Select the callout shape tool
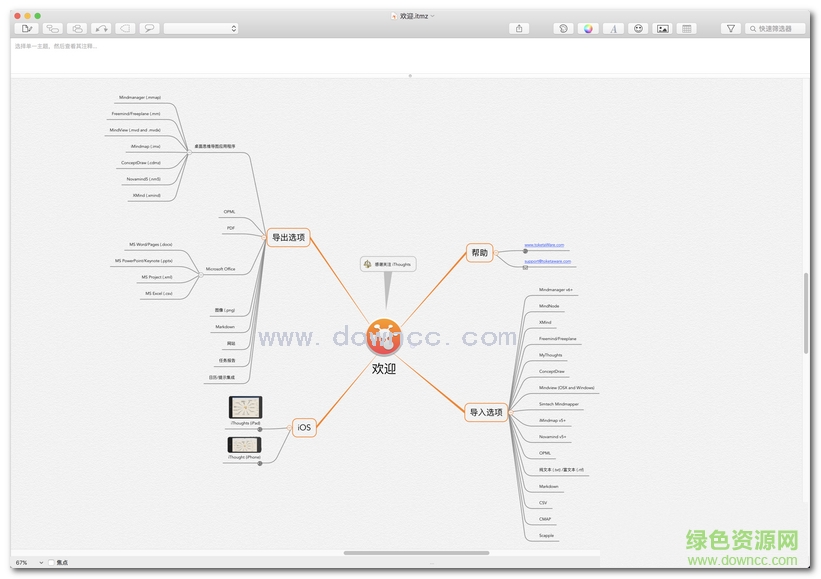Viewport: 821px width, 579px height. [x=124, y=28]
